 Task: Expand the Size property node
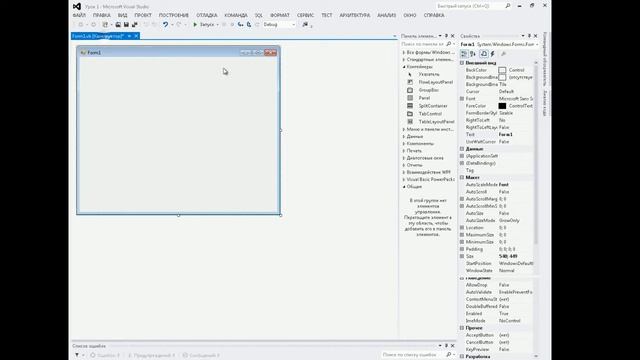click(462, 256)
